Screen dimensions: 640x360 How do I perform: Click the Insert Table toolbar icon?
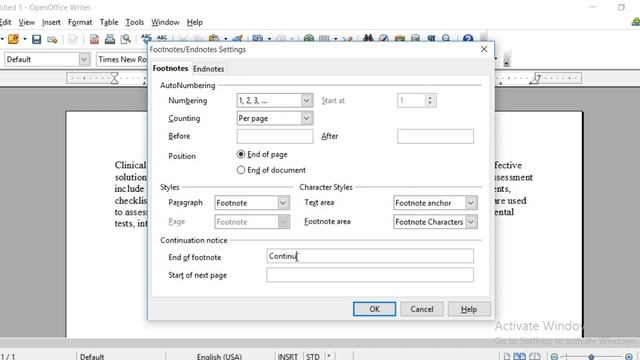coord(324,39)
